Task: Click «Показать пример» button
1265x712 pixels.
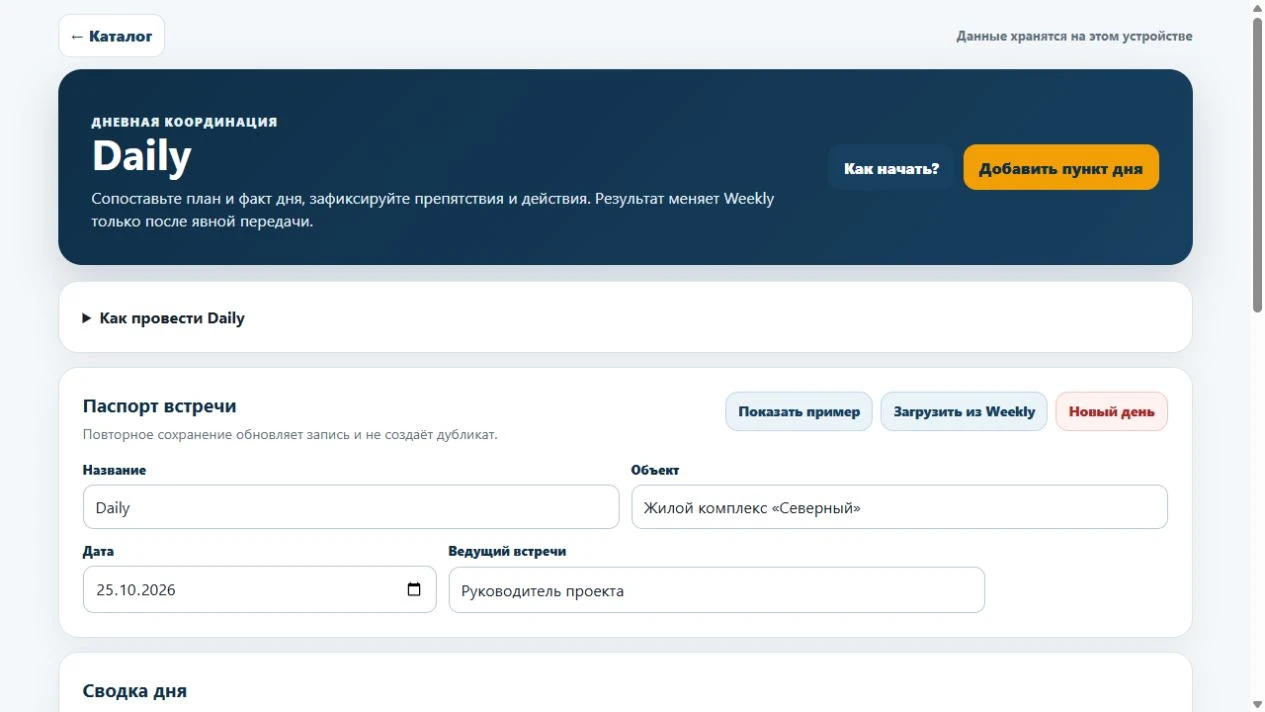Action: tap(799, 411)
